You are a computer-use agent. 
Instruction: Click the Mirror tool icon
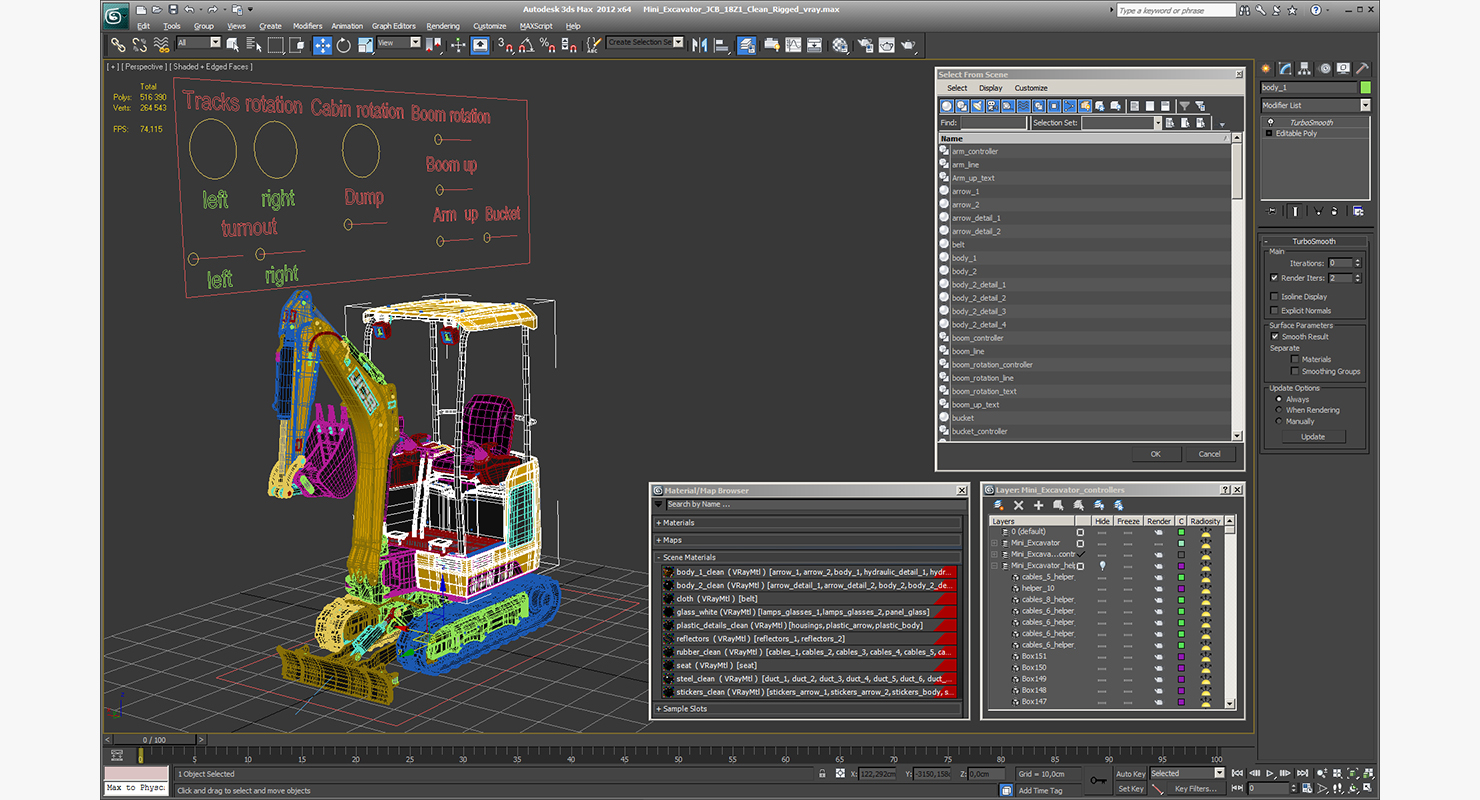(x=699, y=45)
